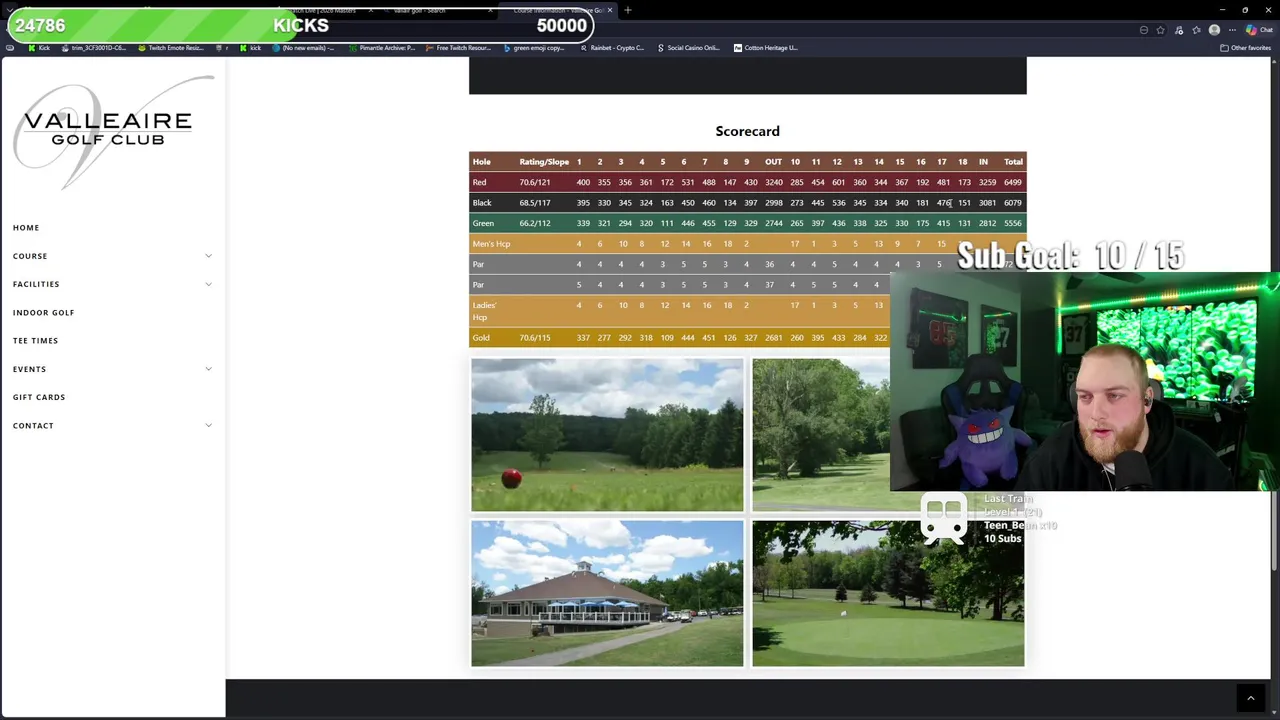Click the Red tee row label
Screen dimensions: 1280x720
click(480, 182)
